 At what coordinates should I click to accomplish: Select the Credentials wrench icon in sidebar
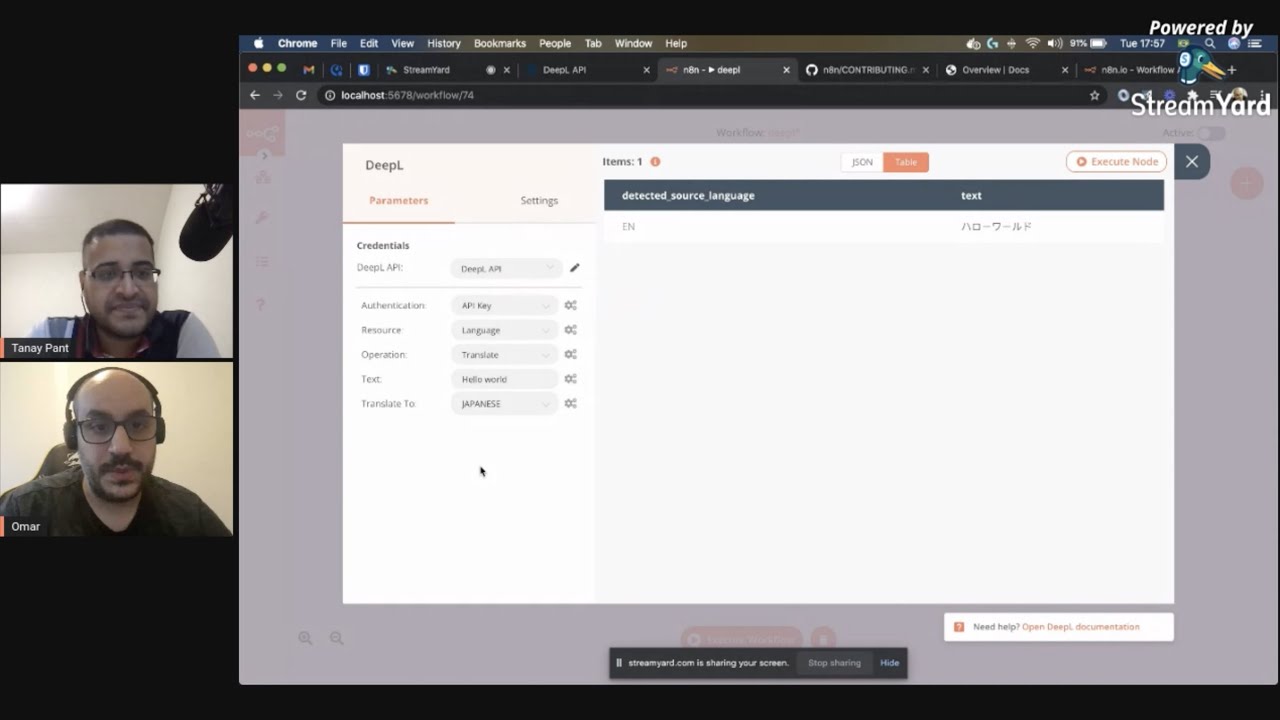[x=261, y=218]
